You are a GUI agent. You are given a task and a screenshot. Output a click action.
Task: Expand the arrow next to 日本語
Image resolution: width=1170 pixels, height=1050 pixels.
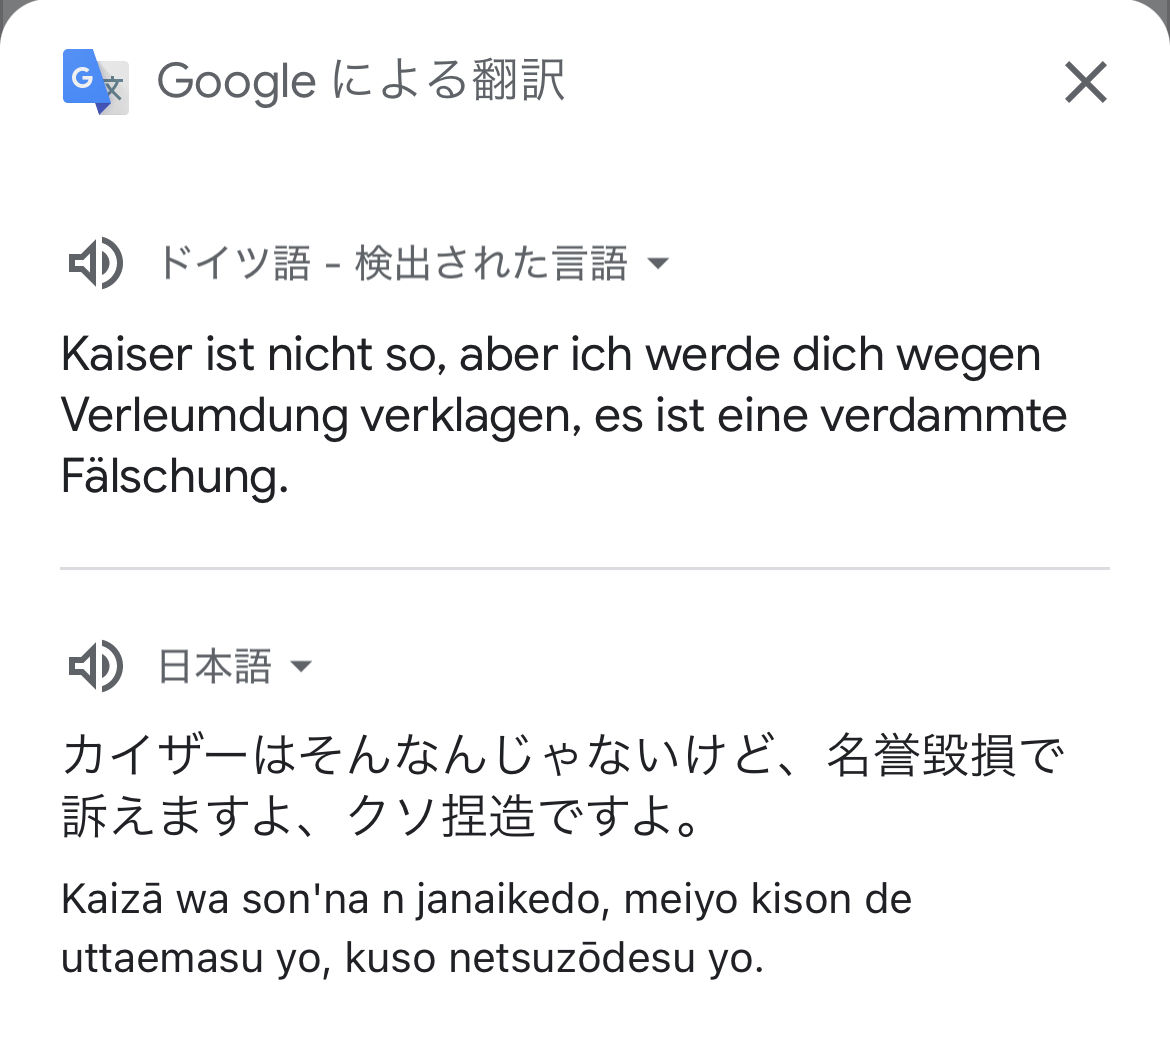pyautogui.click(x=300, y=666)
